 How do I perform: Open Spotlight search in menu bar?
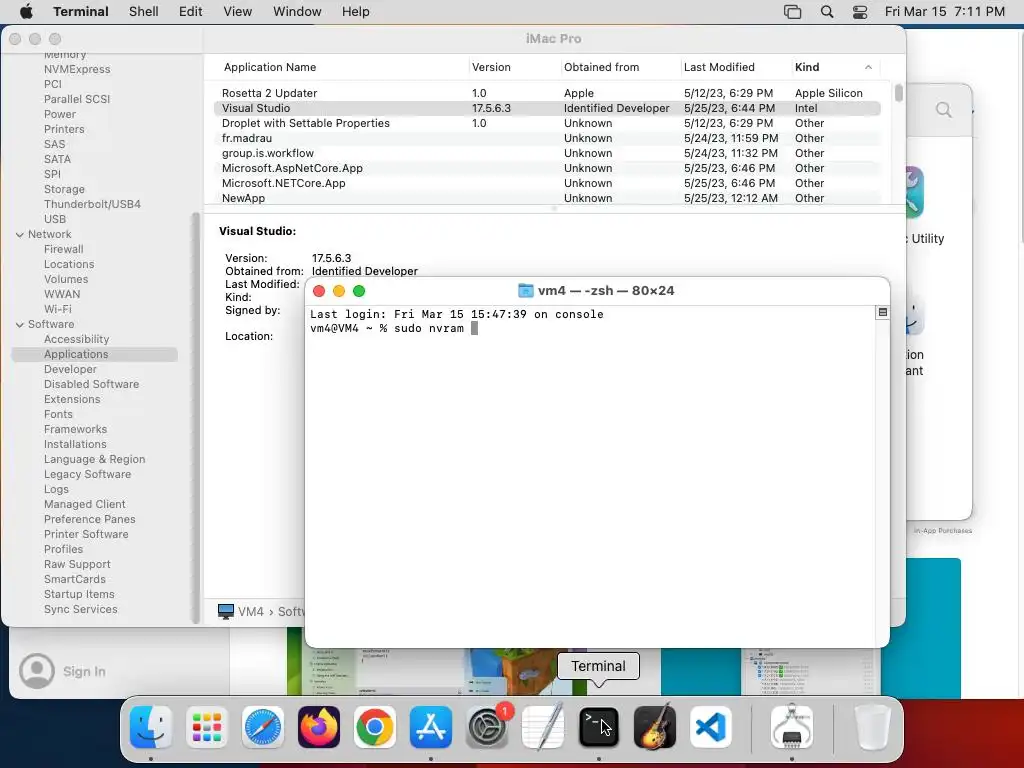[x=827, y=12]
